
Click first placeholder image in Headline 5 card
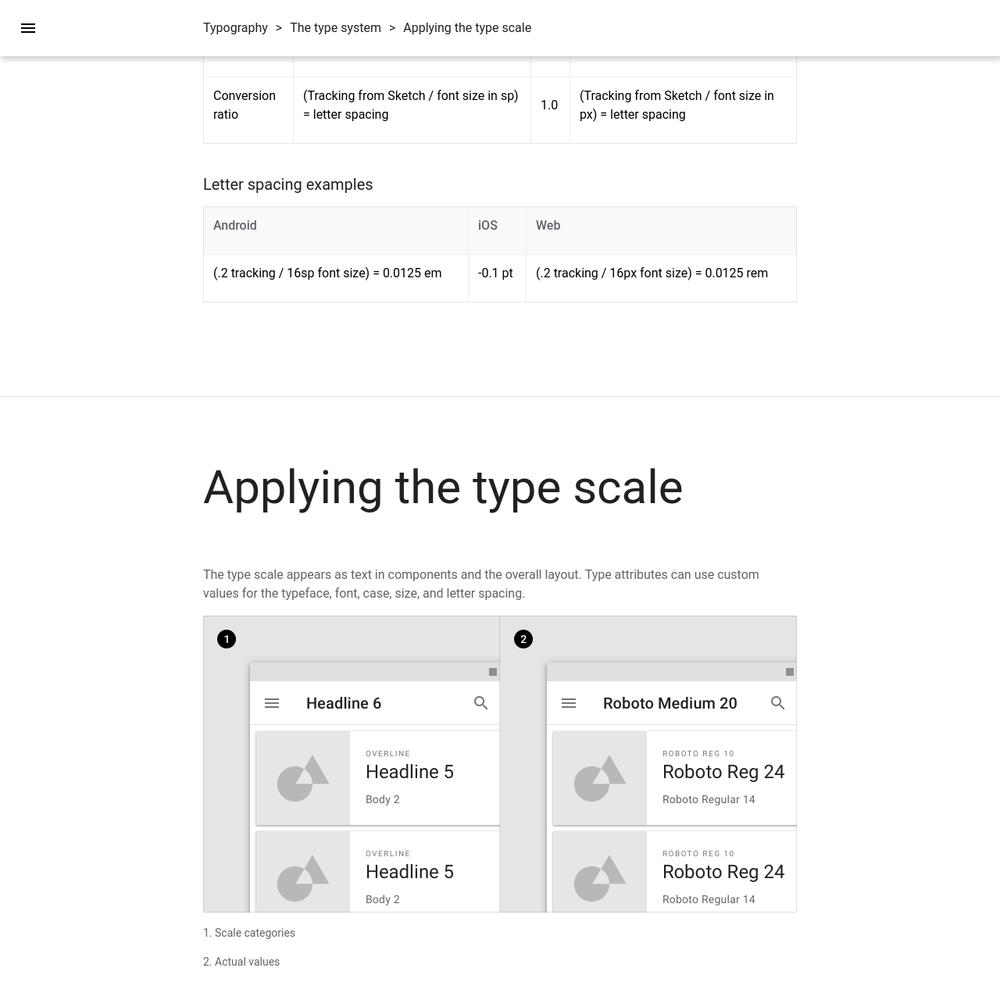pos(303,778)
